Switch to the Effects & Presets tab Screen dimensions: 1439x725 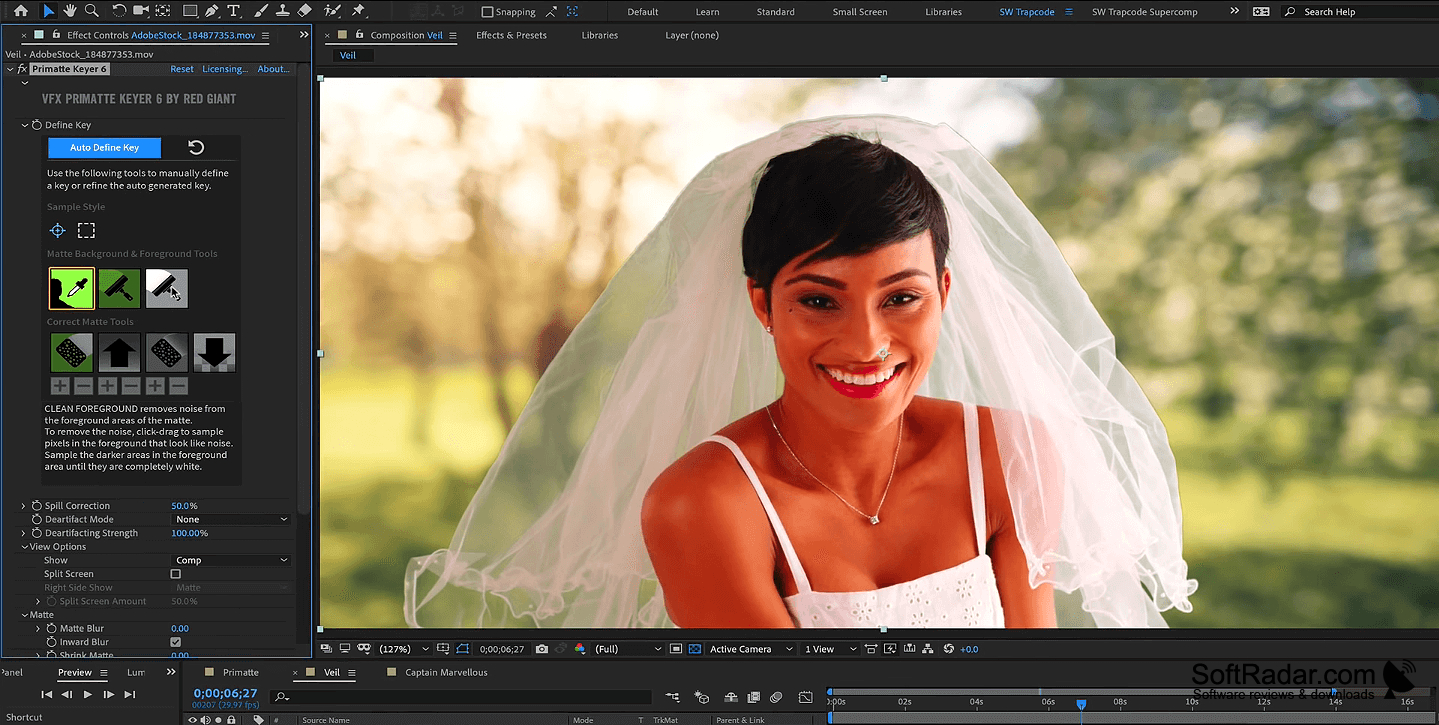tap(511, 35)
